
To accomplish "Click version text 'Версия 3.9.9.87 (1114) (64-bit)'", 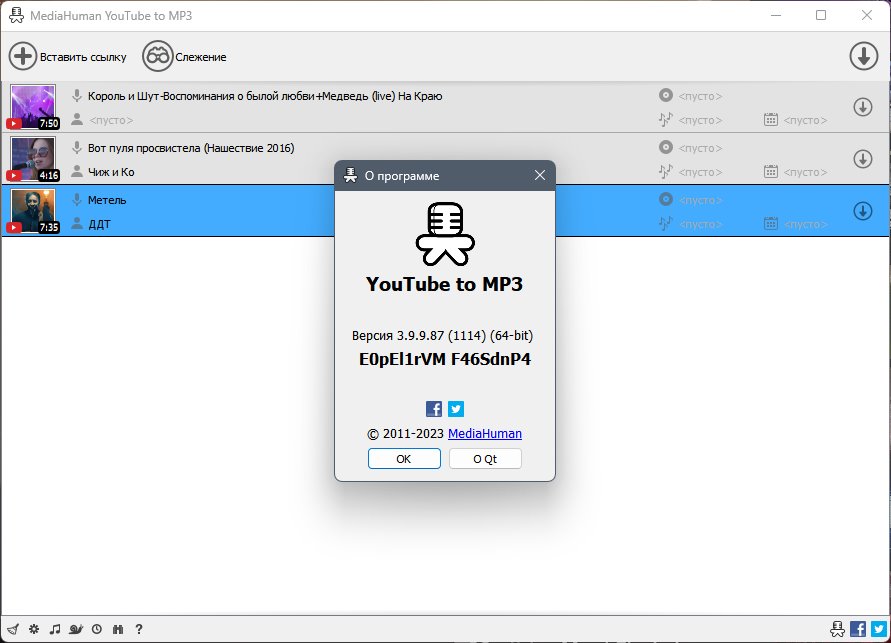I will tap(442, 336).
